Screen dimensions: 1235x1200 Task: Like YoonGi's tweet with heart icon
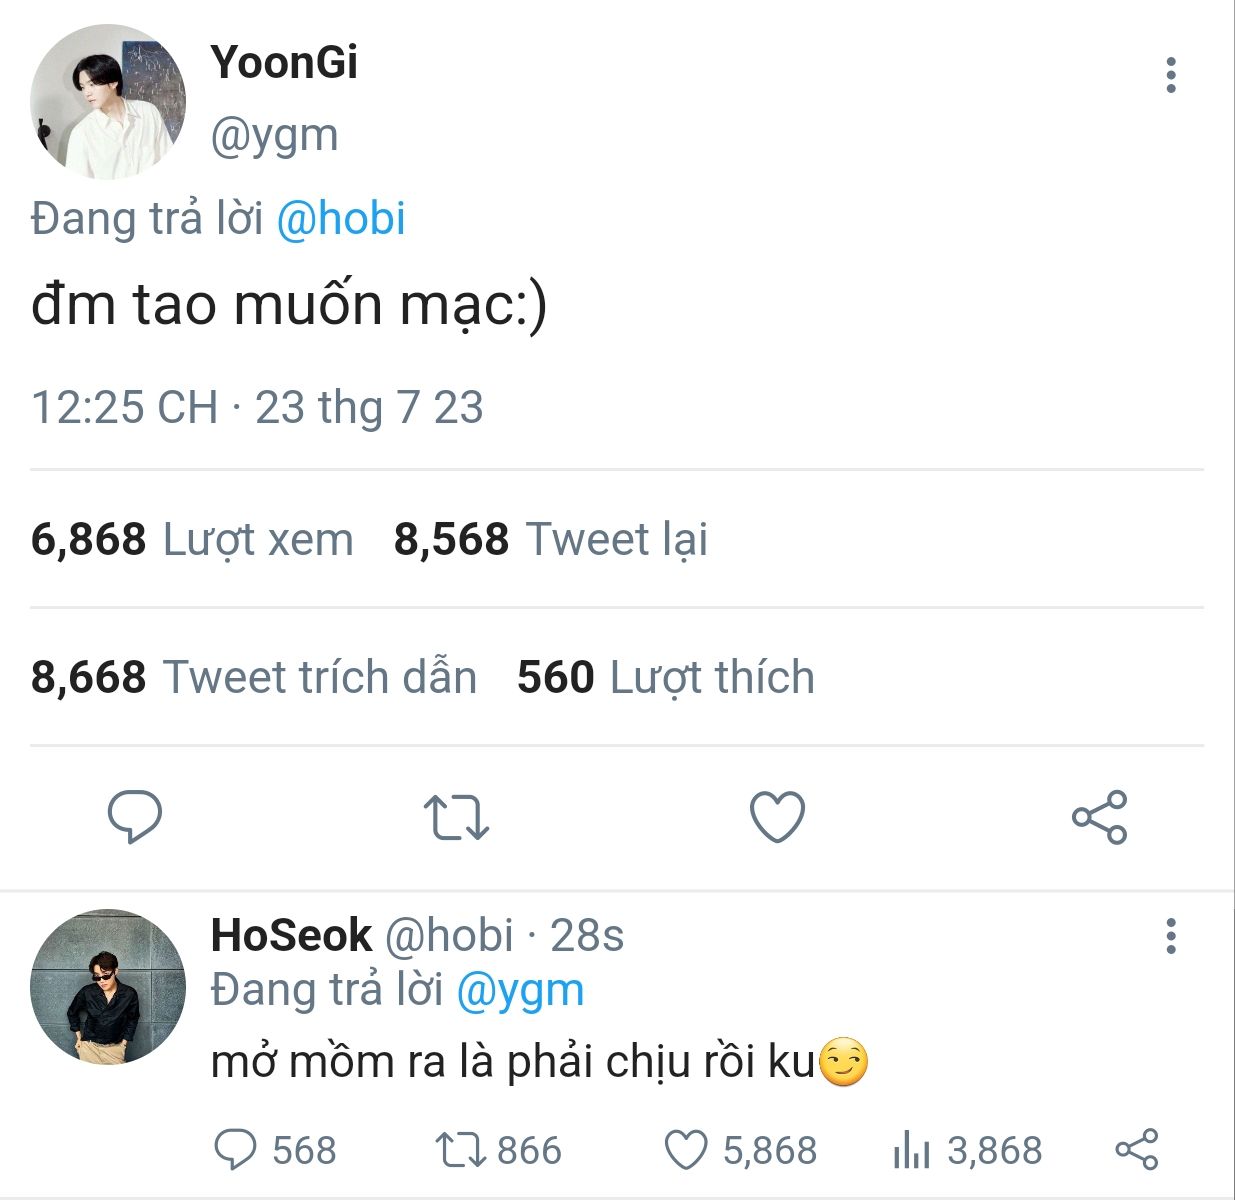[777, 816]
